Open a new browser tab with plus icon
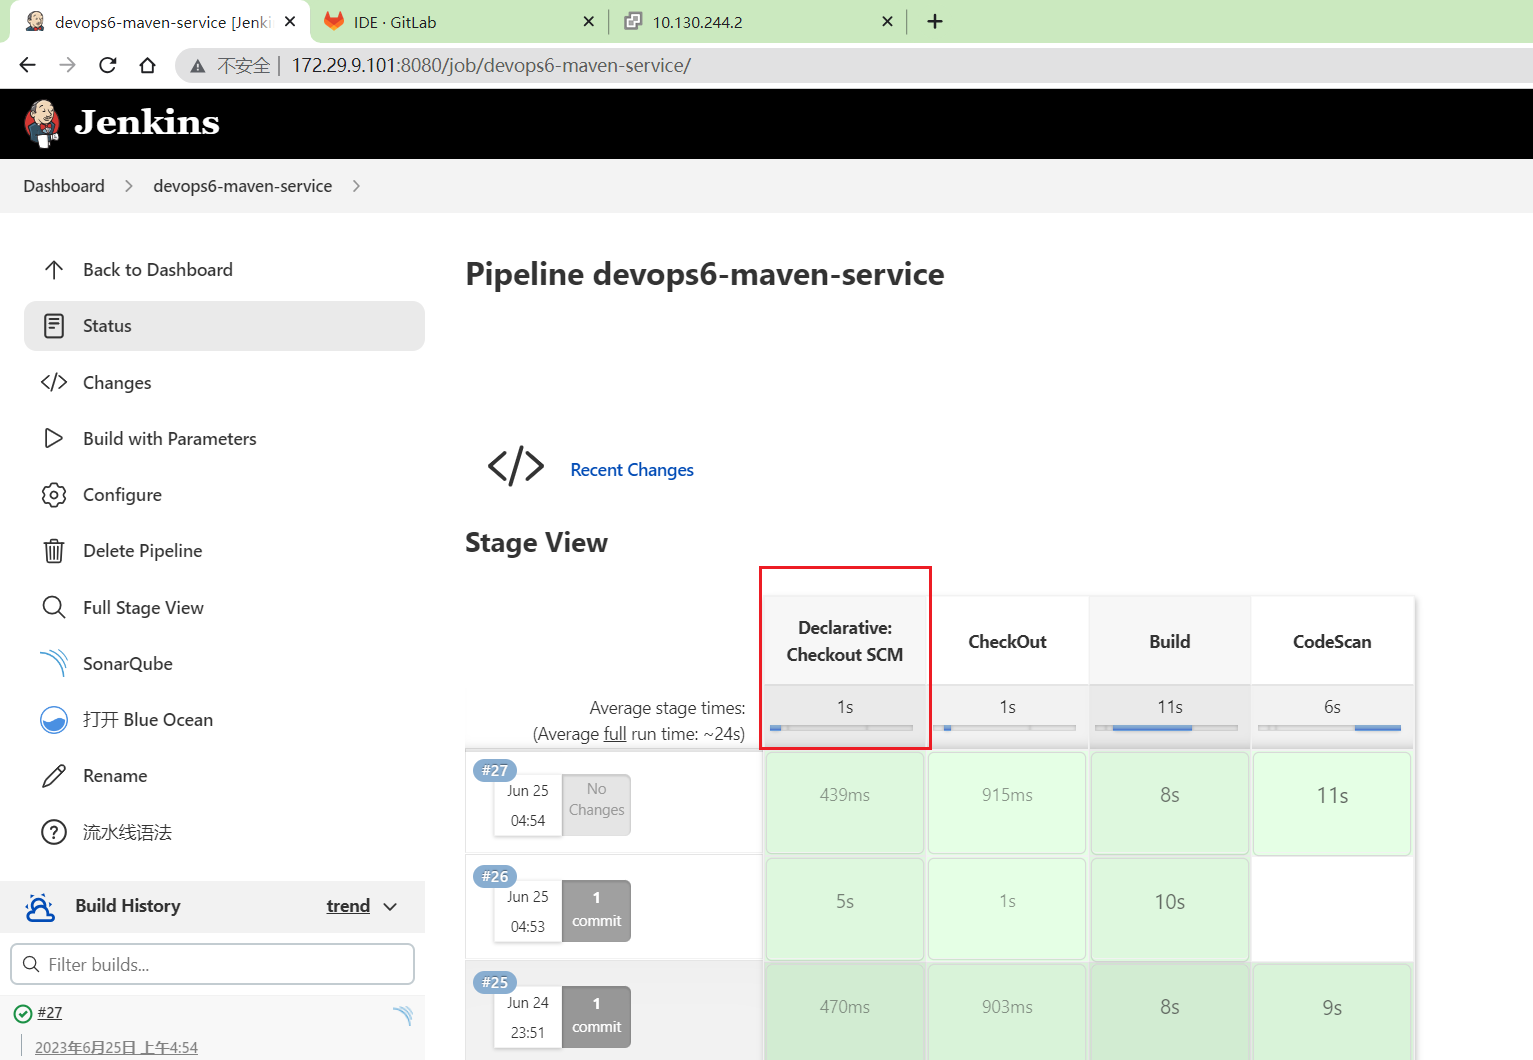Image resolution: width=1533 pixels, height=1060 pixels. pyautogui.click(x=935, y=21)
